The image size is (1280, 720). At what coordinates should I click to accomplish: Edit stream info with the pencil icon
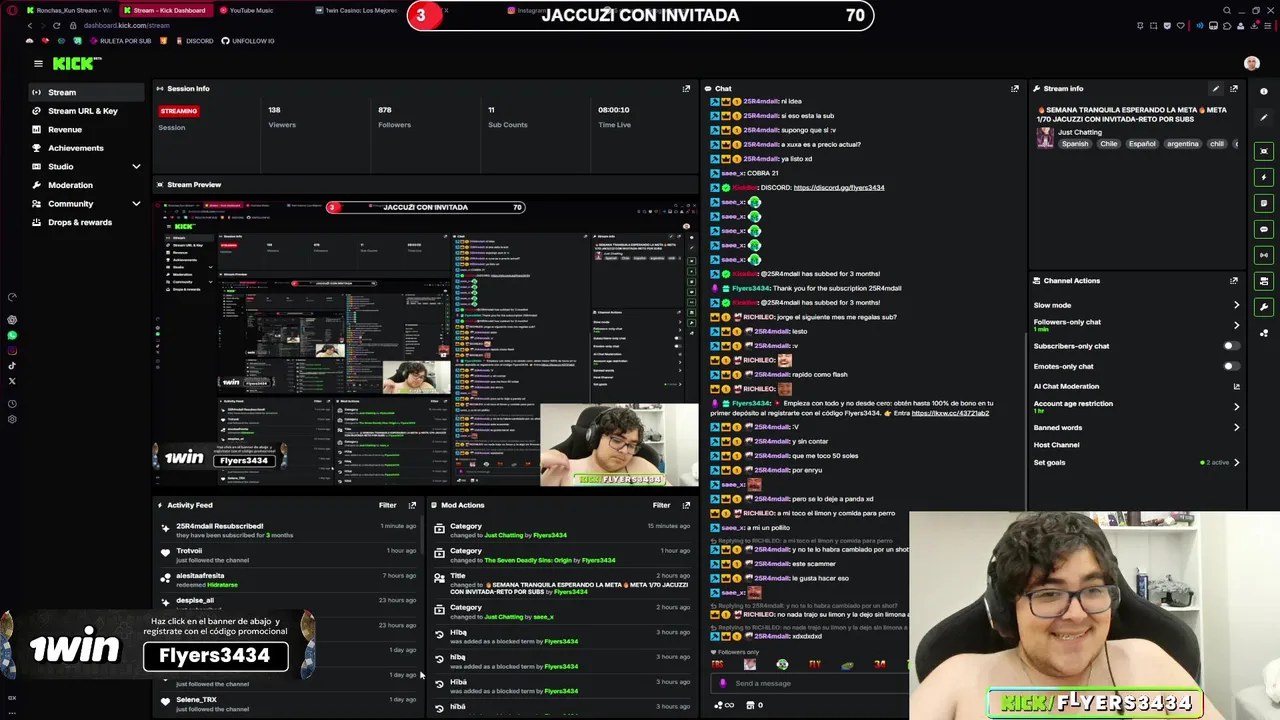coord(1216,88)
